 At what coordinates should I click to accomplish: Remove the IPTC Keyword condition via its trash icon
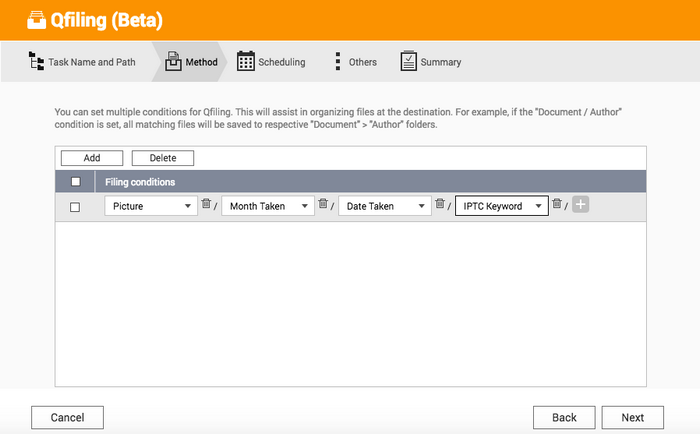click(x=556, y=204)
